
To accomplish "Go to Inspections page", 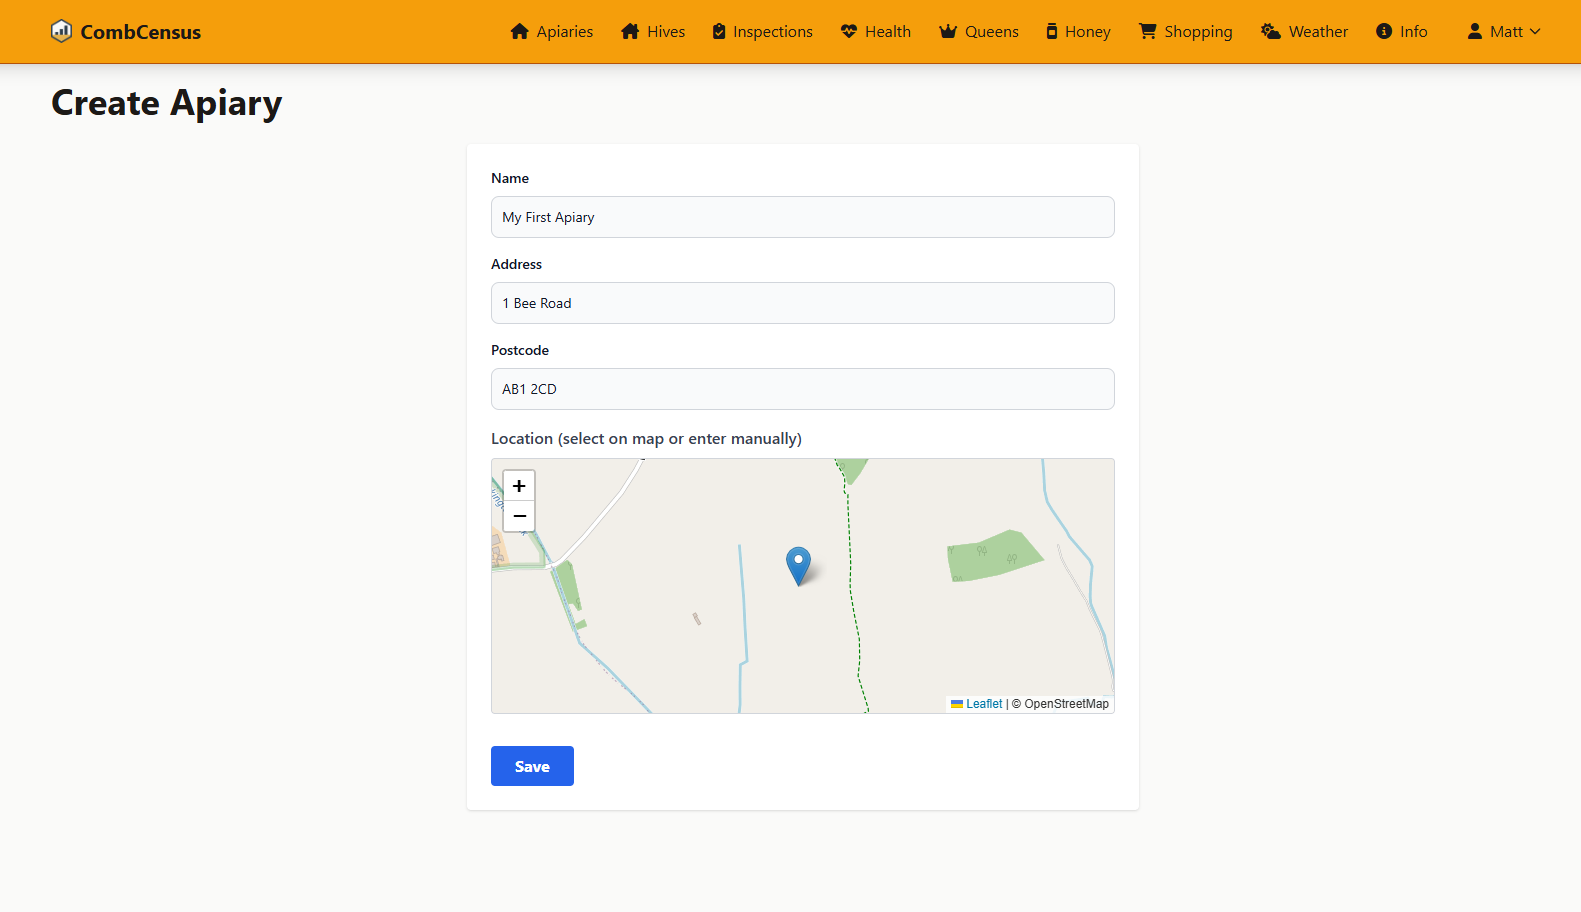I will [763, 31].
